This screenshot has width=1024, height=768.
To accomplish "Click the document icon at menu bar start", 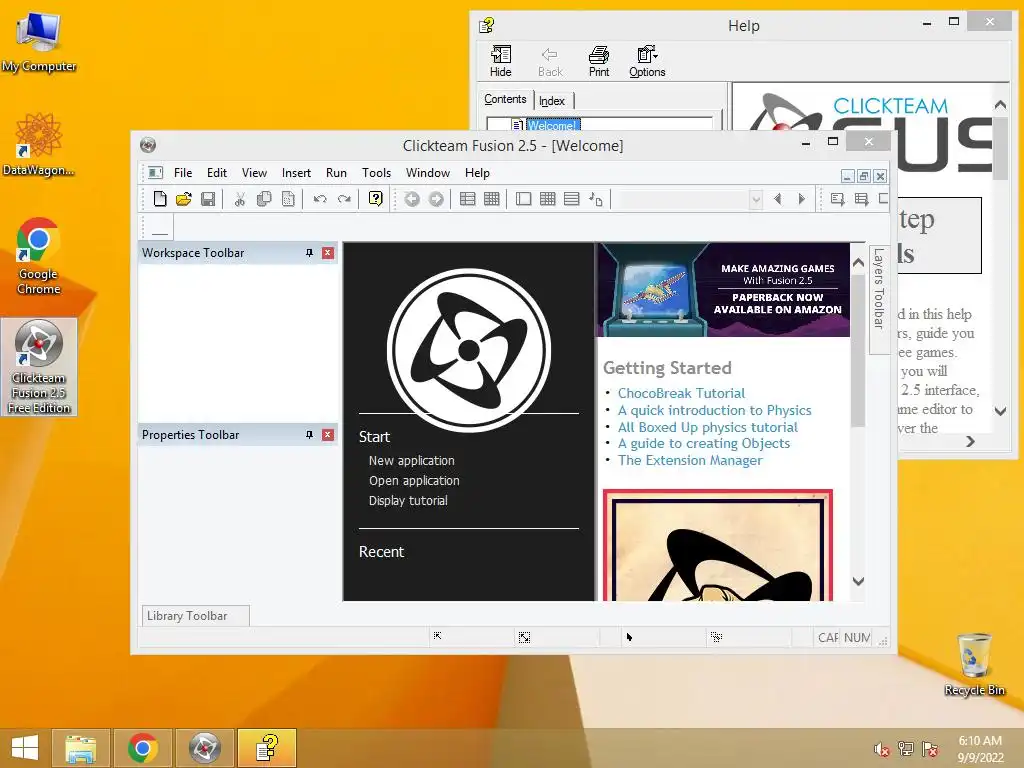I will pos(155,172).
